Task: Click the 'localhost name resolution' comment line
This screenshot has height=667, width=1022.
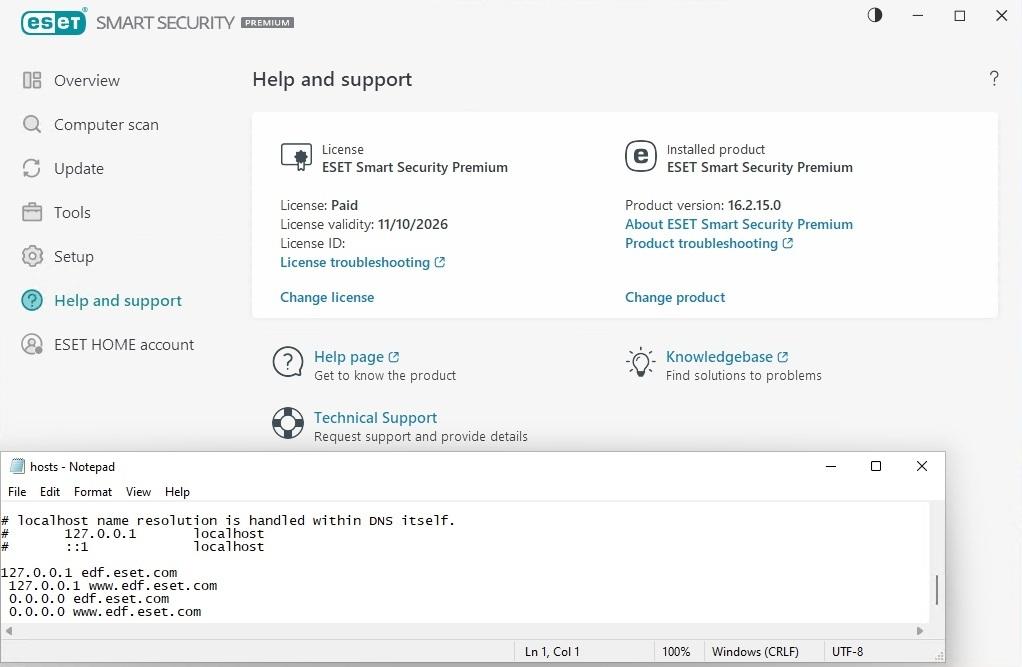Action: click(228, 520)
